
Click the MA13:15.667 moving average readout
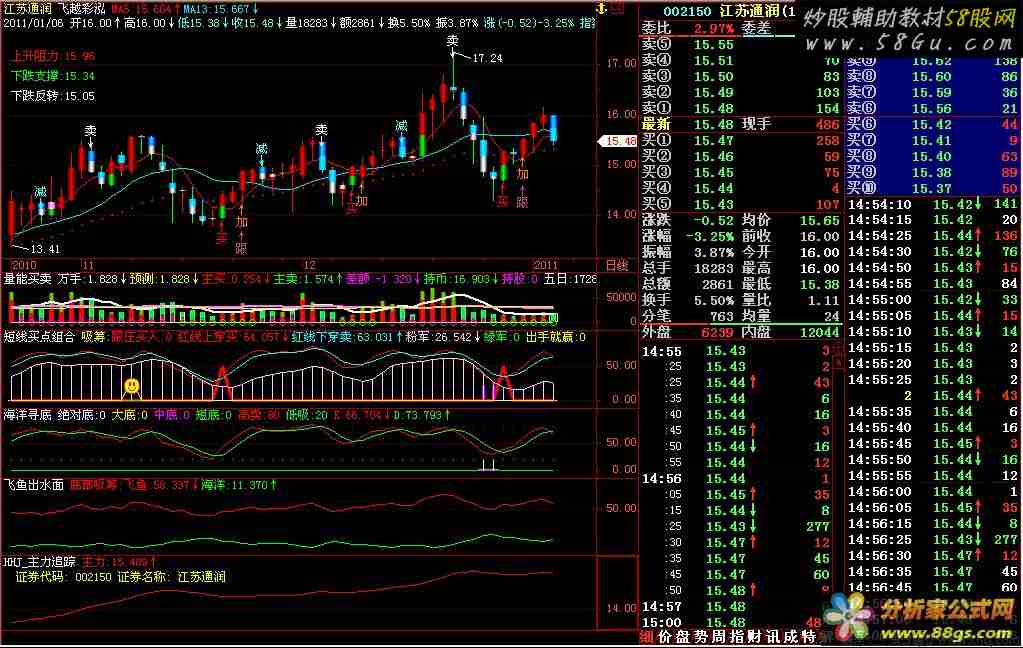coord(221,8)
